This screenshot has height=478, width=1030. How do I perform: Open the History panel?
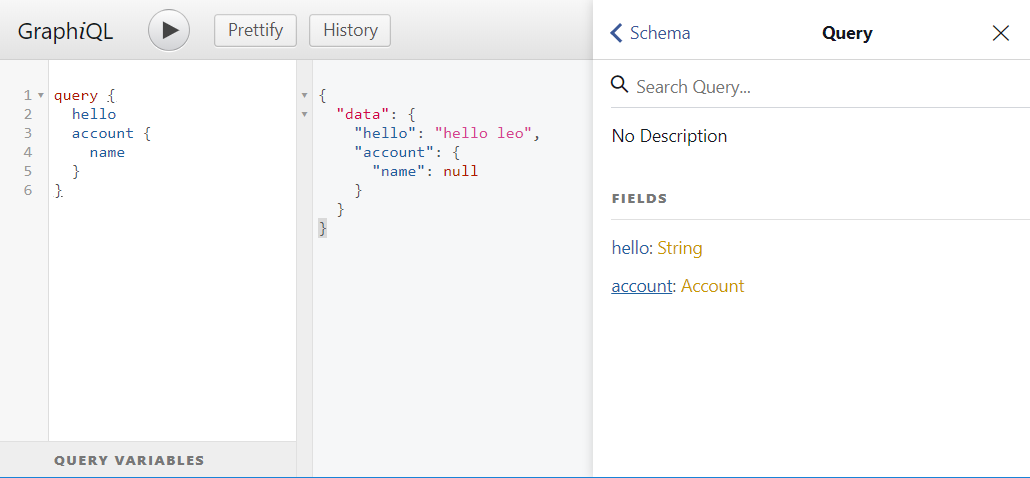click(349, 30)
